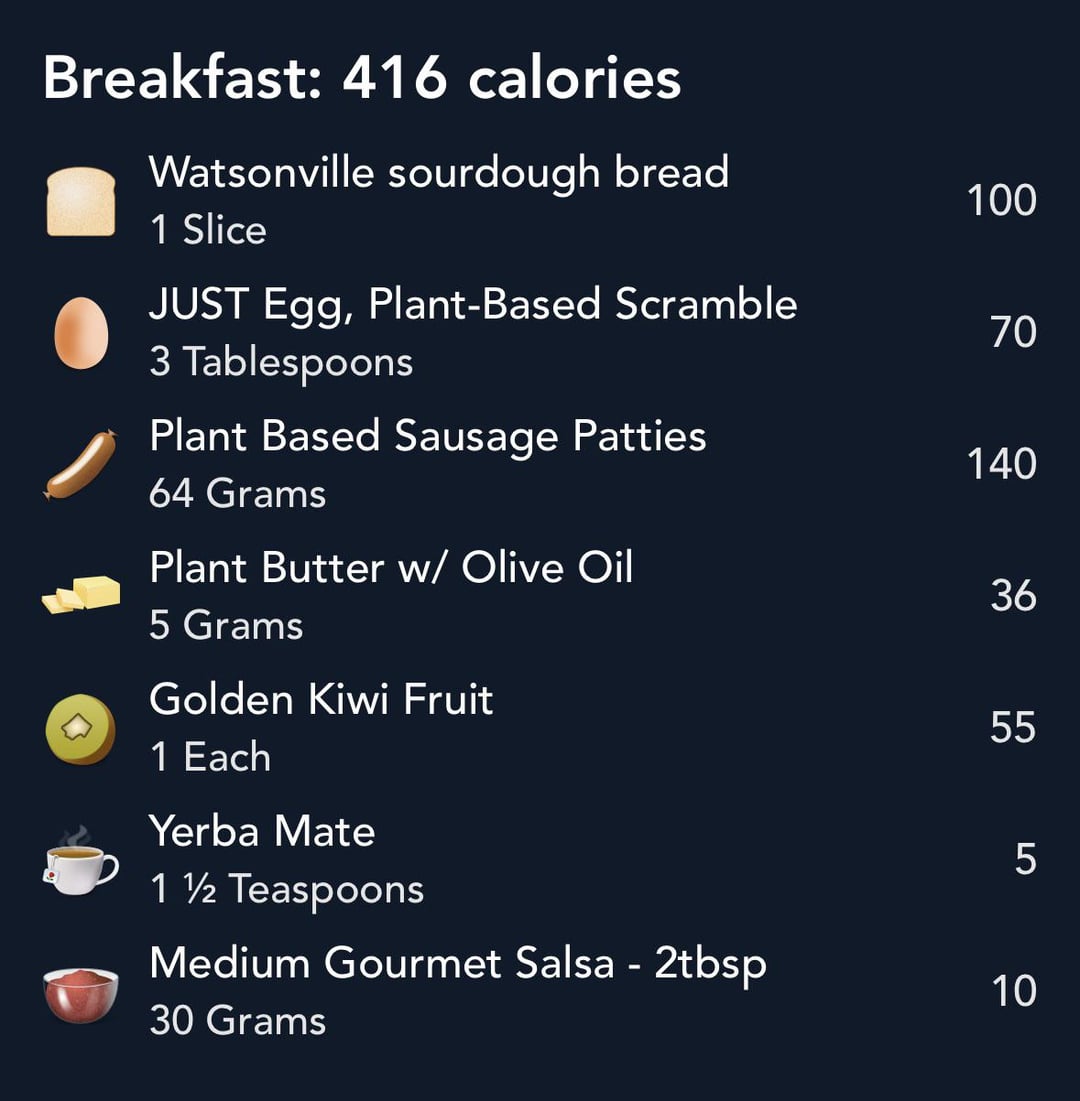Select the Yerba Mate tea cup icon
Image resolution: width=1080 pixels, height=1101 pixels.
[81, 860]
